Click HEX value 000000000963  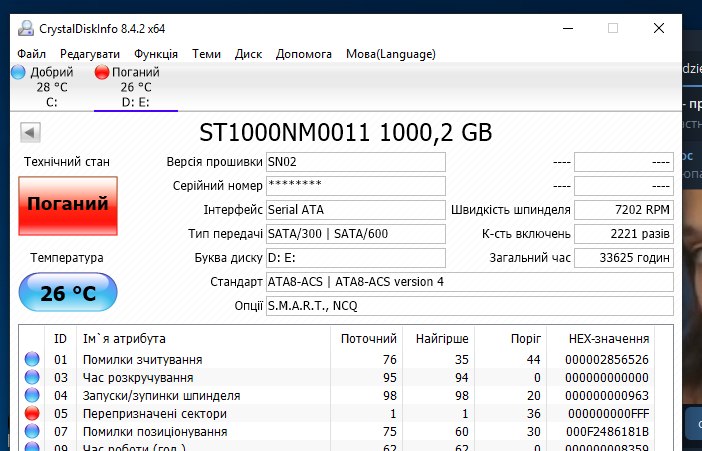(607, 396)
